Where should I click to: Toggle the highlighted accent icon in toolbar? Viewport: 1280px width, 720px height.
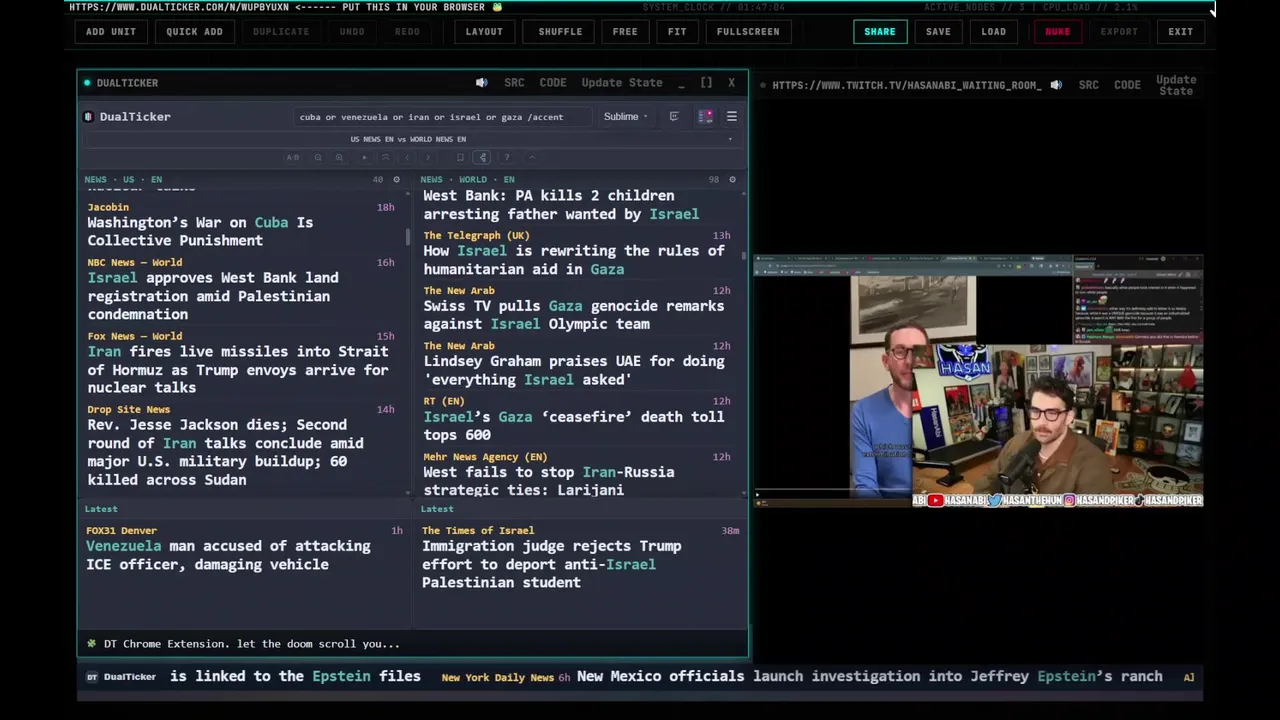coord(482,157)
